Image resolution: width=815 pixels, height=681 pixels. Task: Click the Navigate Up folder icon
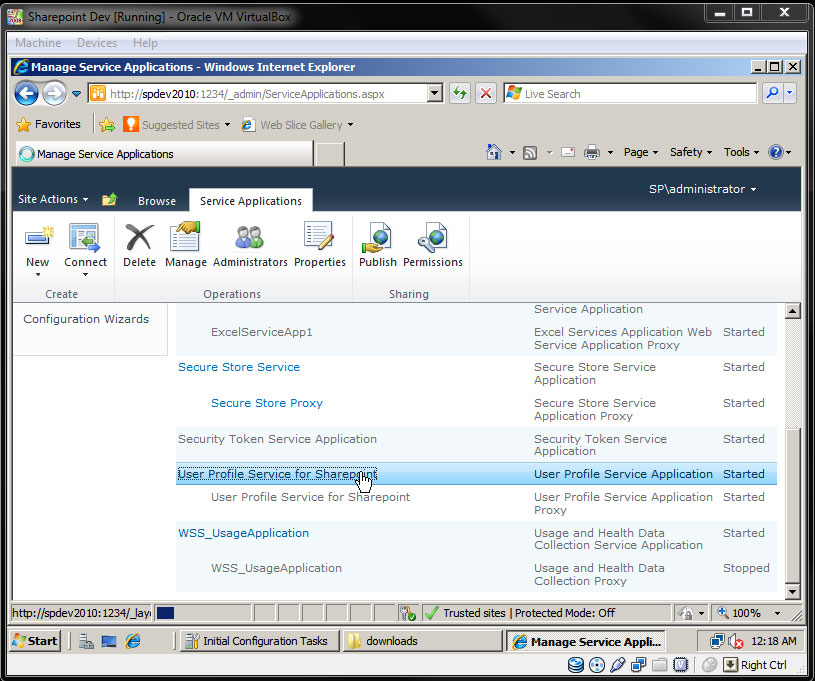109,200
